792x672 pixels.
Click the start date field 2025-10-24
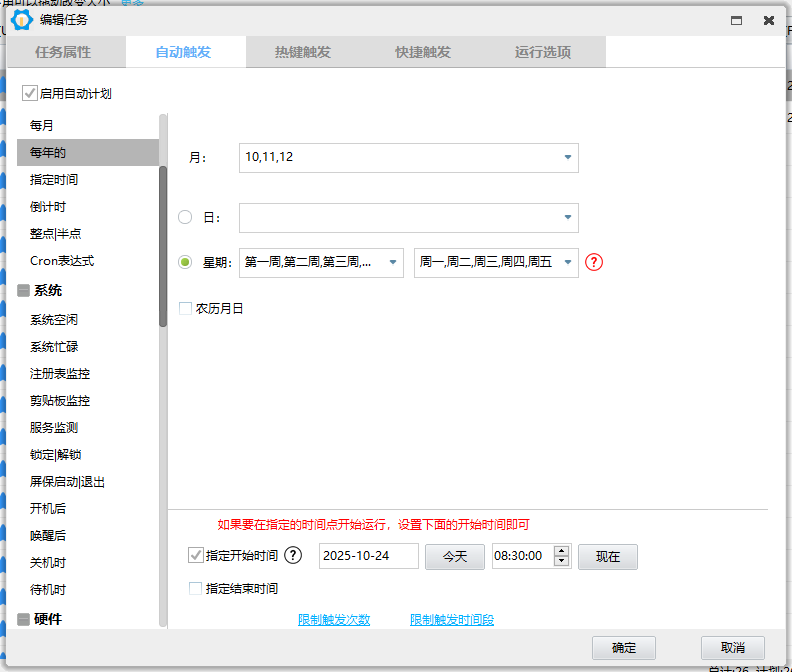point(368,556)
